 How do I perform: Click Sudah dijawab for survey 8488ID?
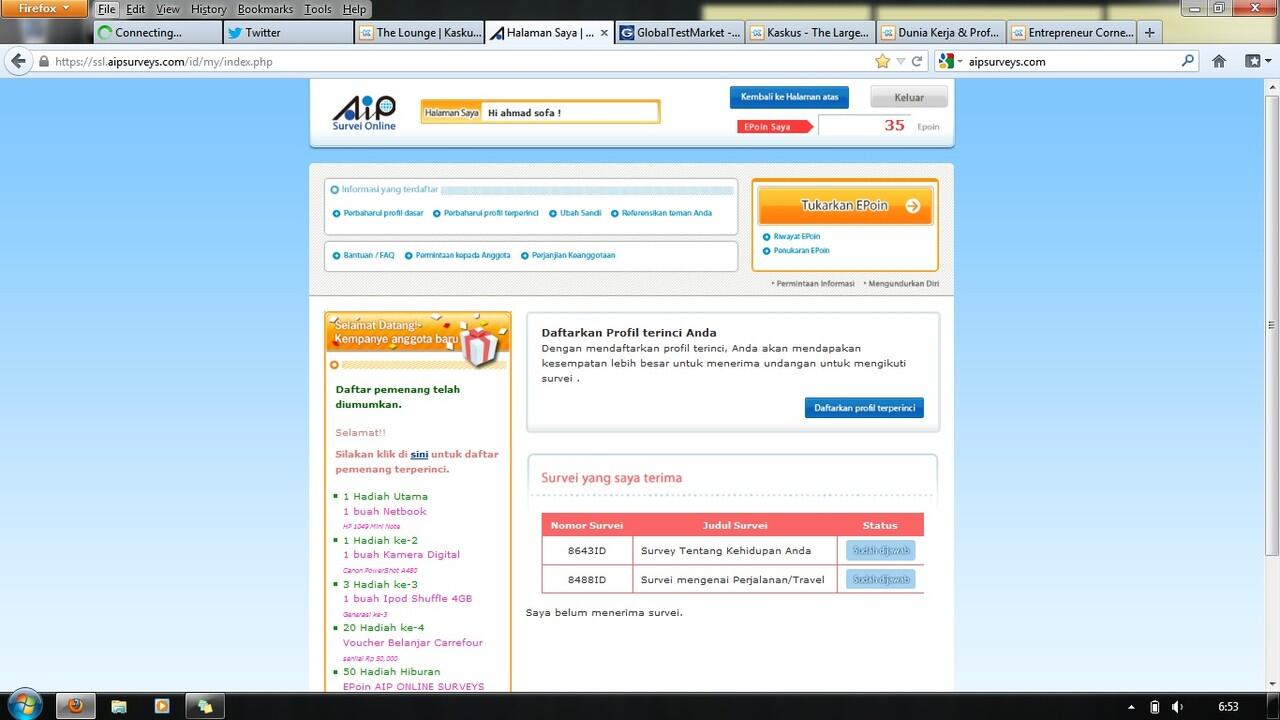[x=880, y=579]
